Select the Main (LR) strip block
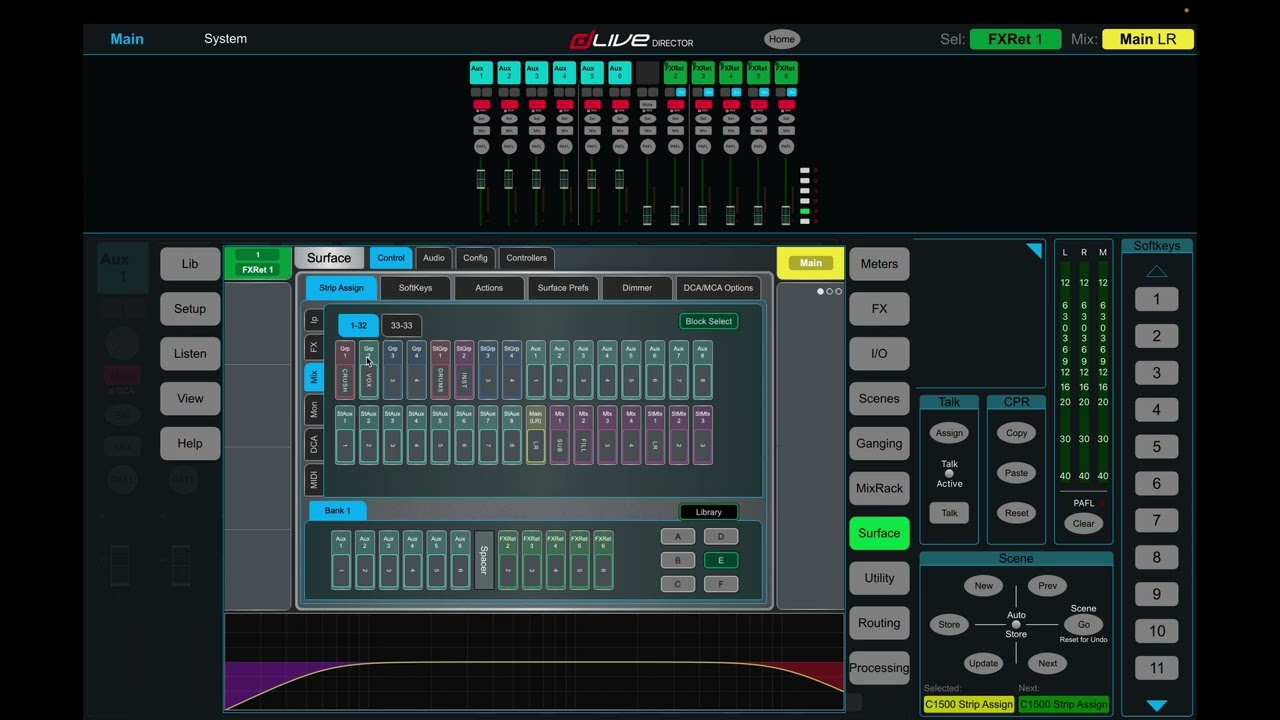 [x=536, y=435]
